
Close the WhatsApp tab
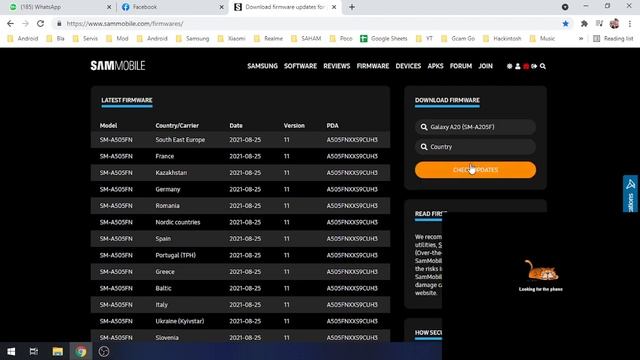[109, 7]
